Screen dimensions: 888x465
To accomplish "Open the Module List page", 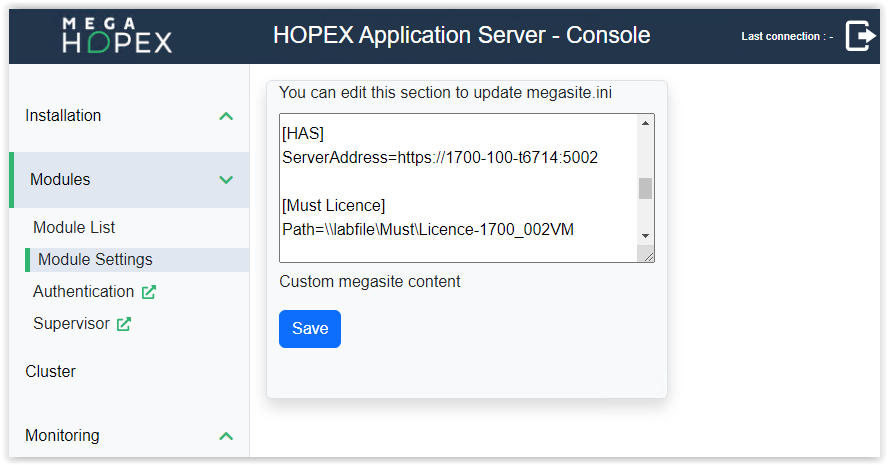I will point(74,228).
